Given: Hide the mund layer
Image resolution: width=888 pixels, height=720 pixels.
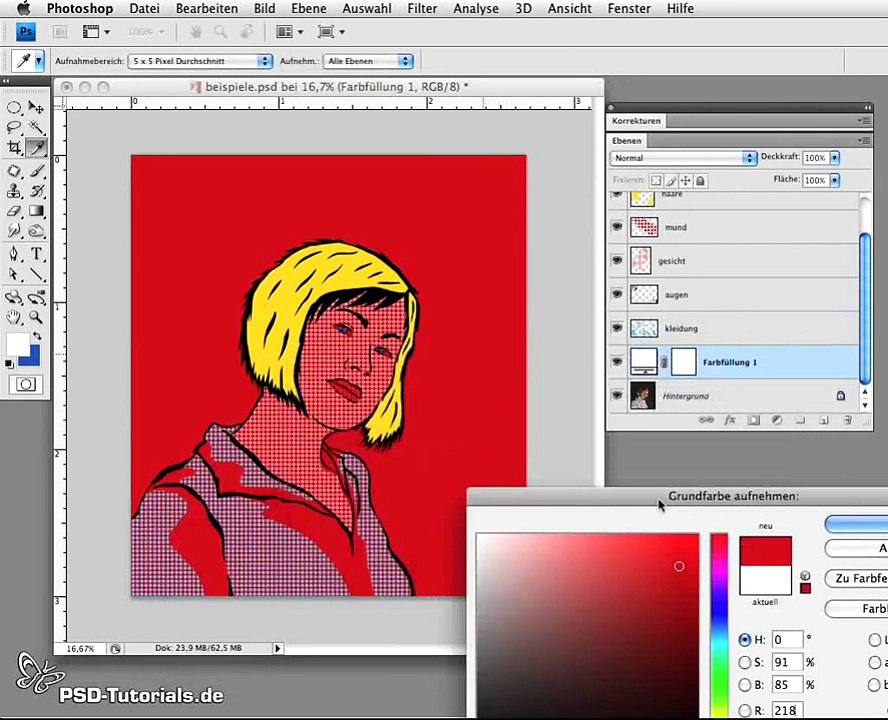Looking at the screenshot, I should coord(617,227).
